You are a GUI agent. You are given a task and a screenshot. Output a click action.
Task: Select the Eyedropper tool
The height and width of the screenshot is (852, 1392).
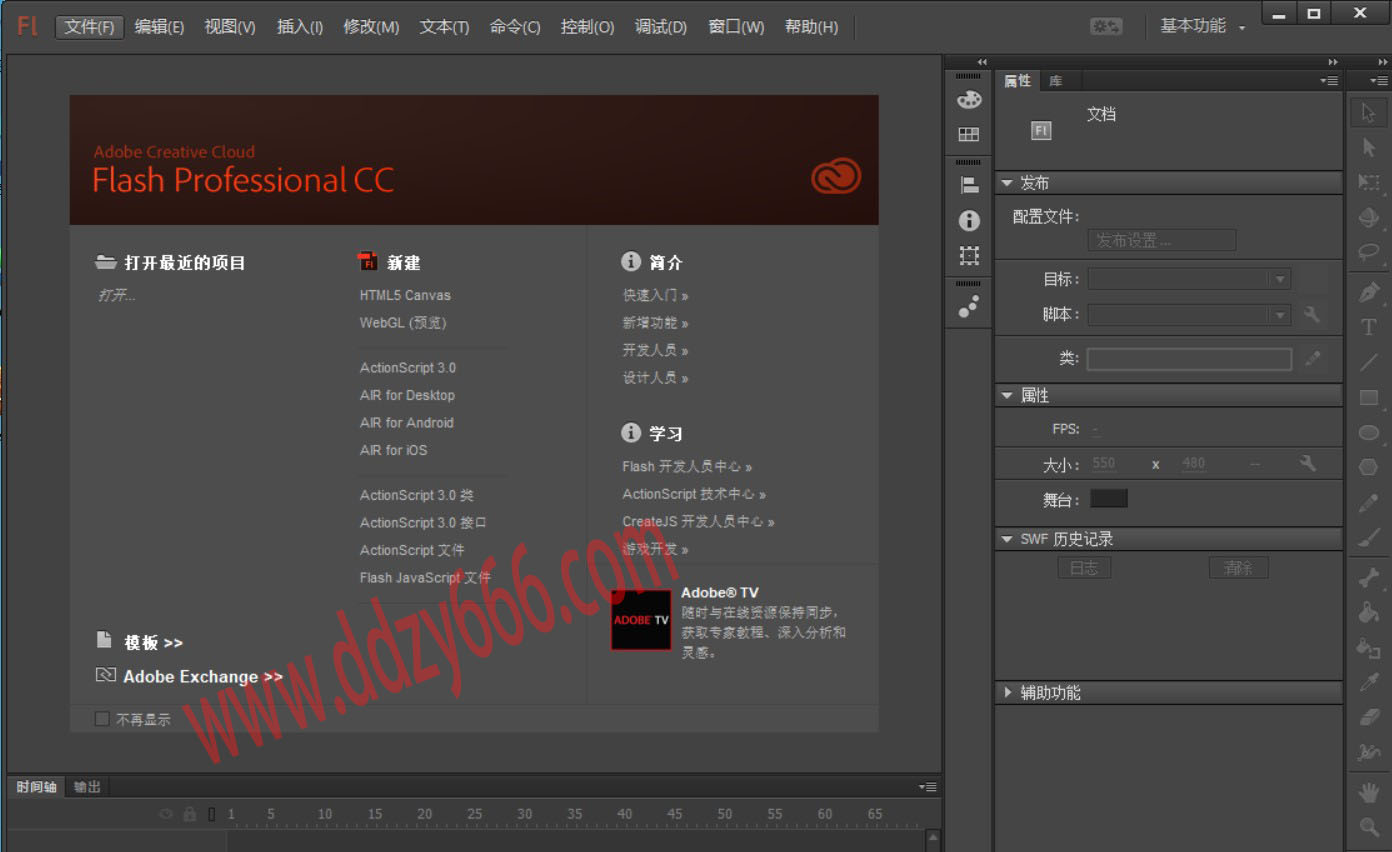coord(1368,682)
